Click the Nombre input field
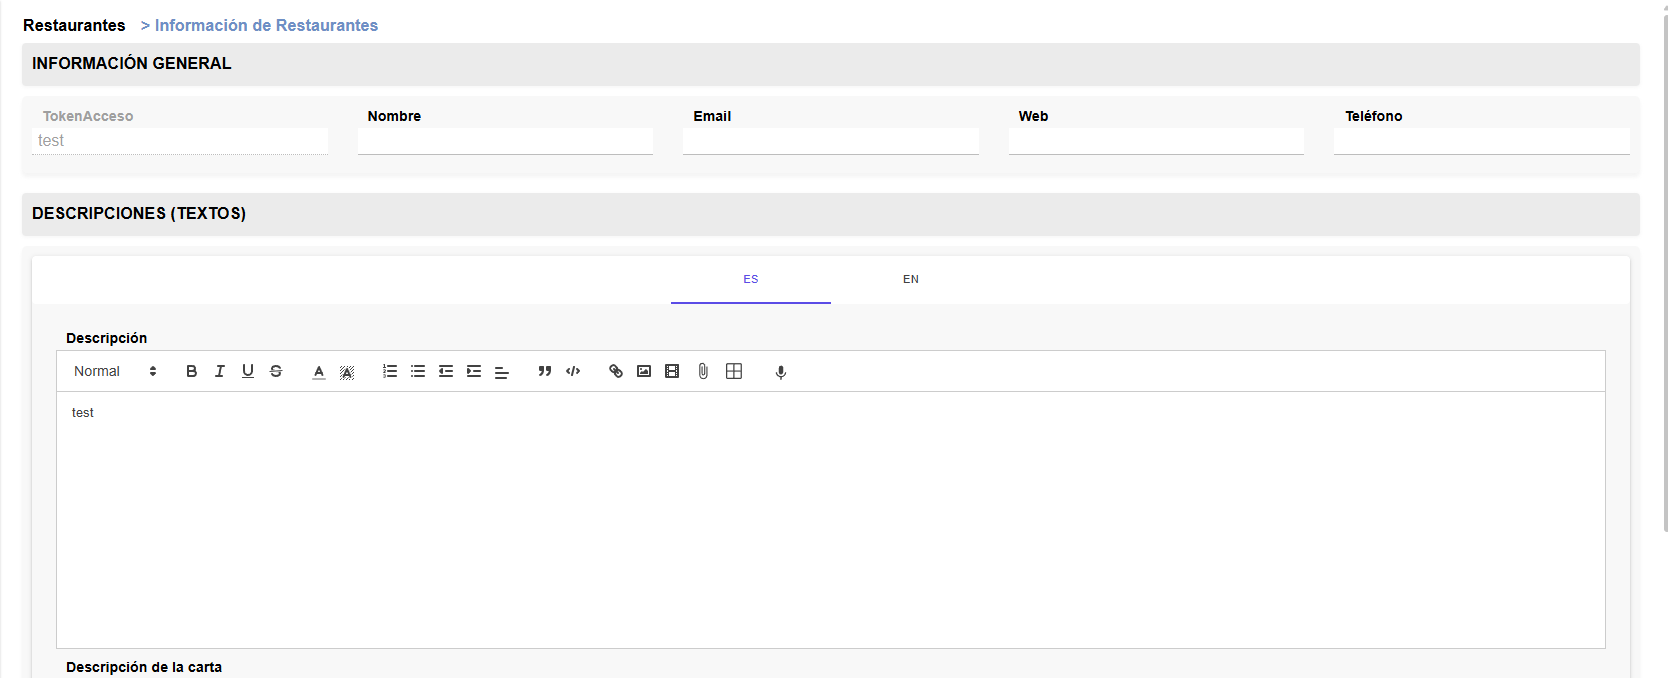Screen dimensions: 1668x678 click(x=505, y=141)
